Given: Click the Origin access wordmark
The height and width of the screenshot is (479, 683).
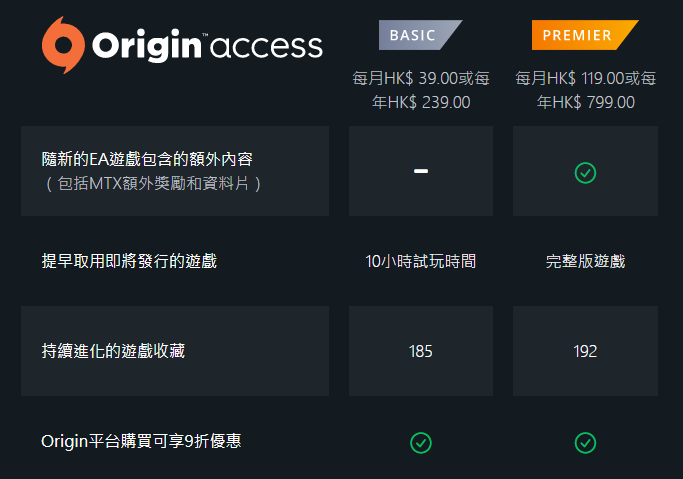Looking at the screenshot, I should 207,46.
